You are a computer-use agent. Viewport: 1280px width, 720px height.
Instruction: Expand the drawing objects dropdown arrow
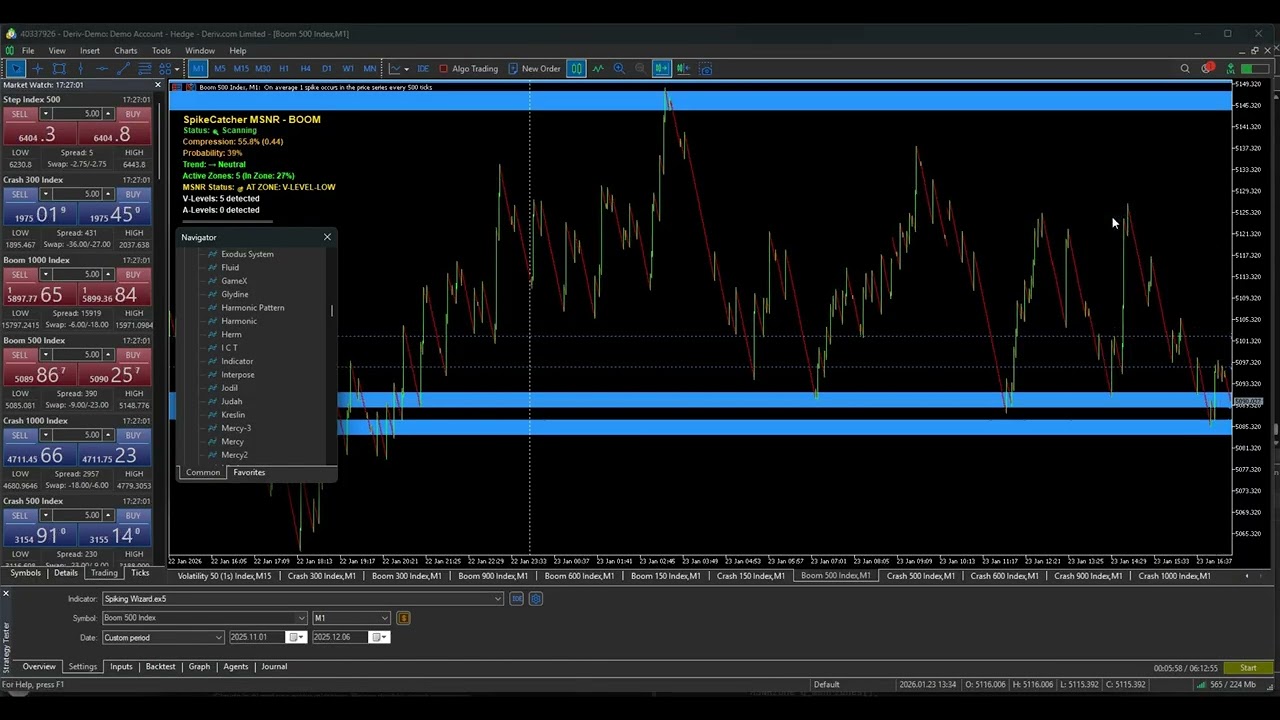[177, 69]
